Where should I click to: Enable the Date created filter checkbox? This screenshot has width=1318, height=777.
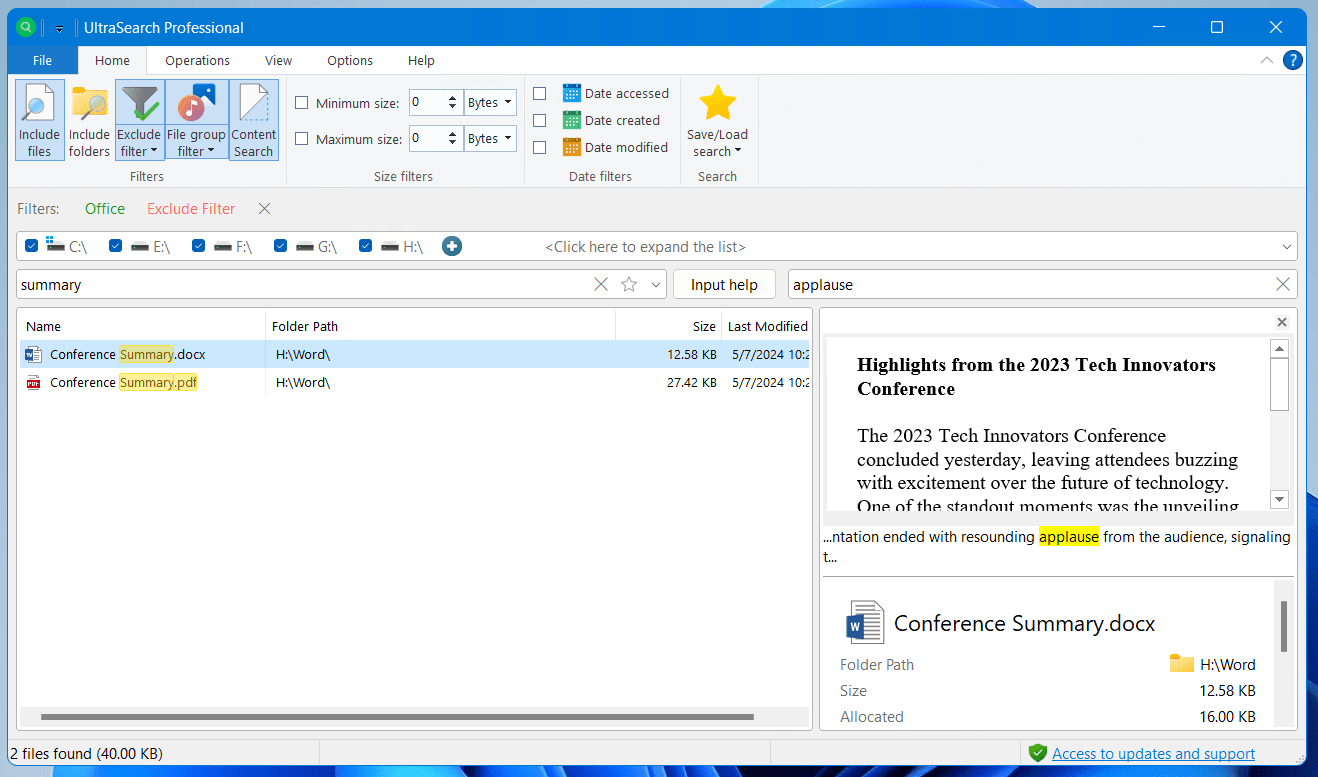click(x=540, y=120)
